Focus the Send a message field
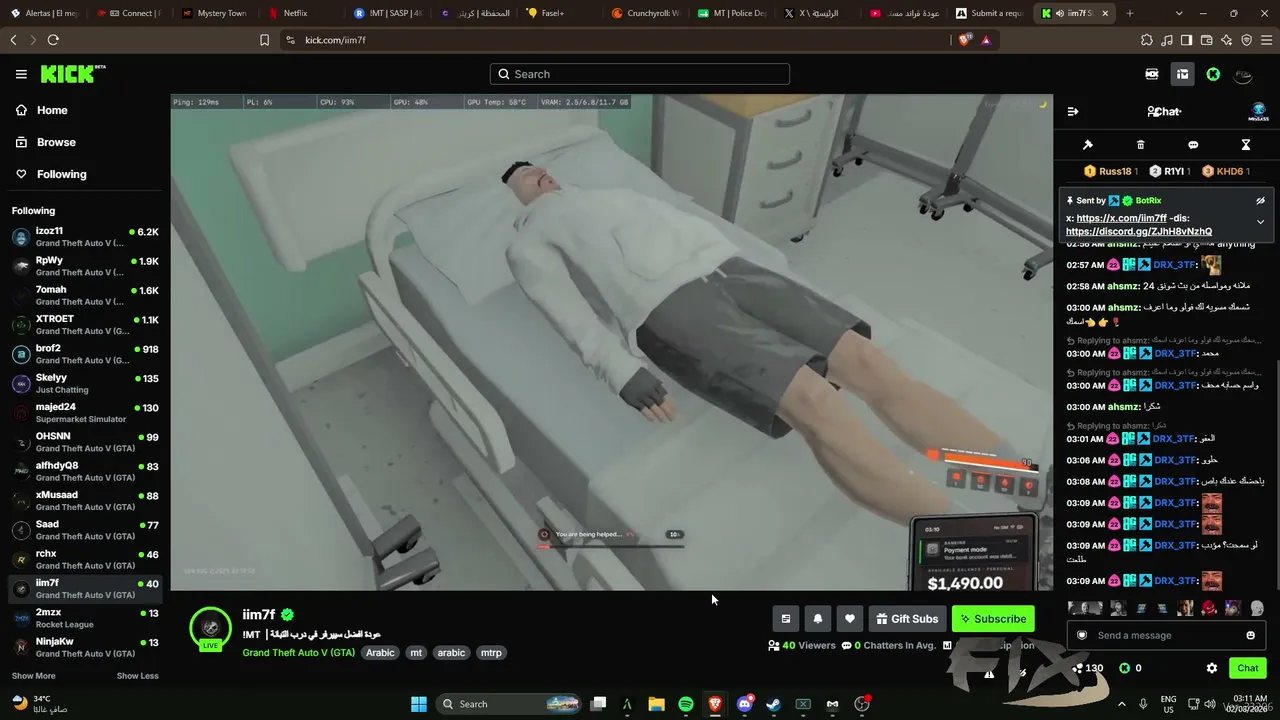The width and height of the screenshot is (1280, 720). pyautogui.click(x=1167, y=636)
